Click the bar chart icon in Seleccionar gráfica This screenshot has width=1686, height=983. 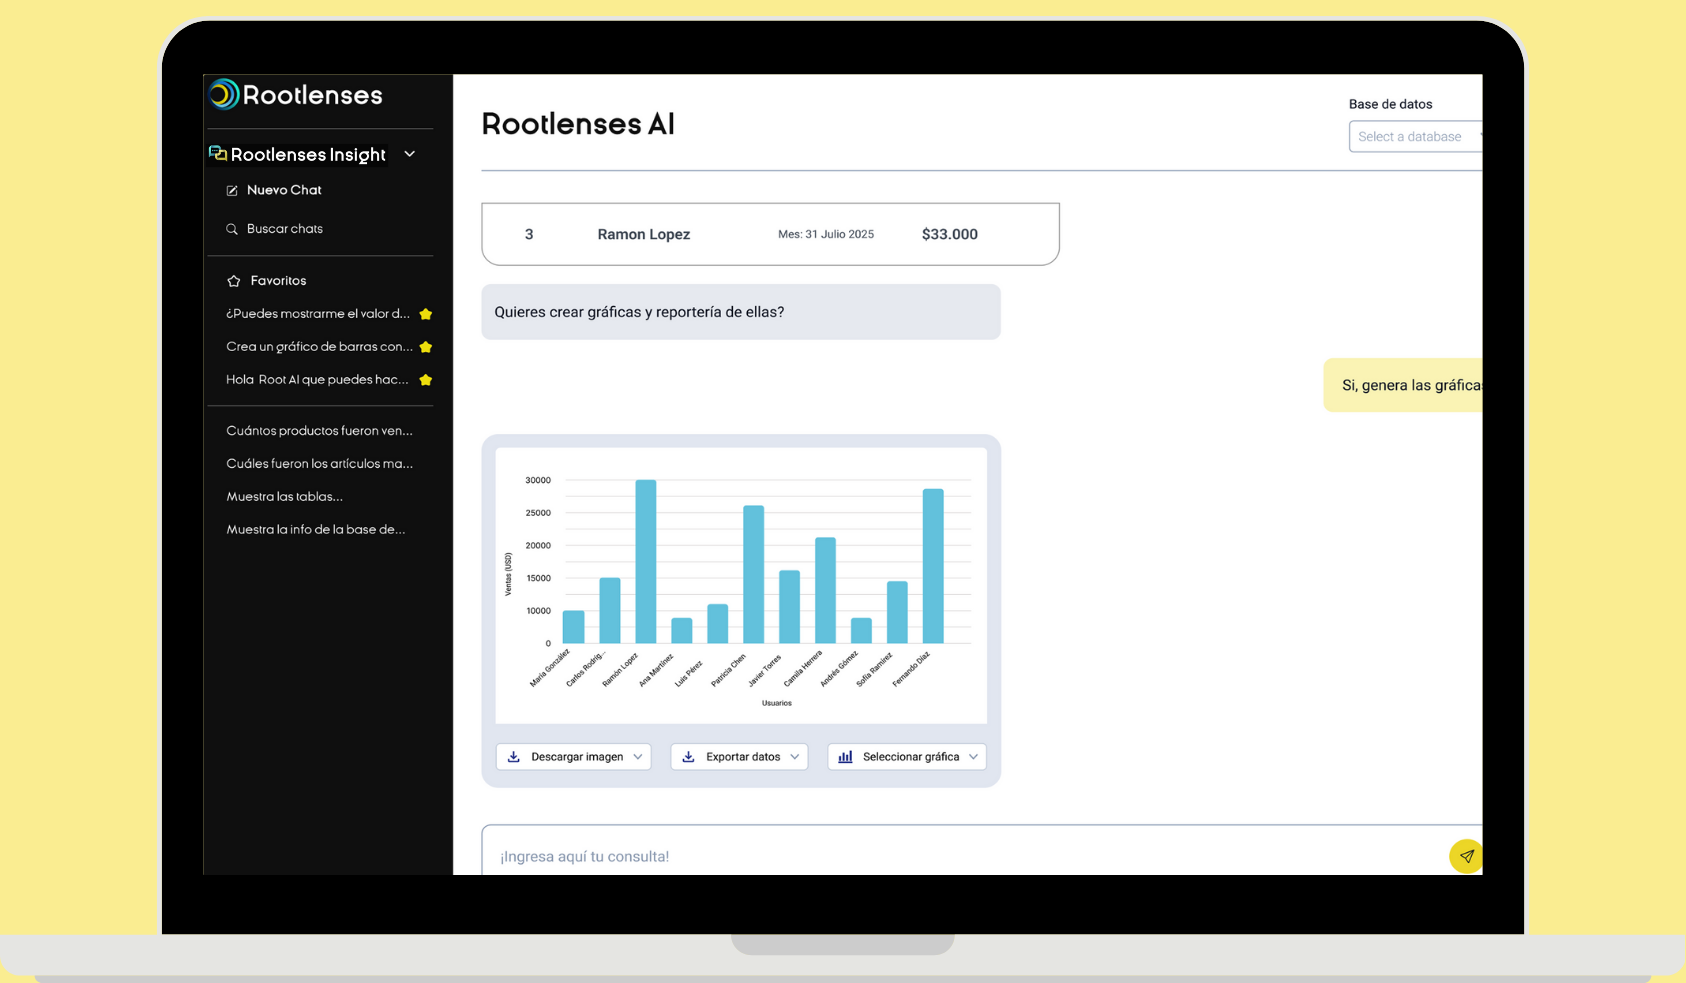pos(845,757)
